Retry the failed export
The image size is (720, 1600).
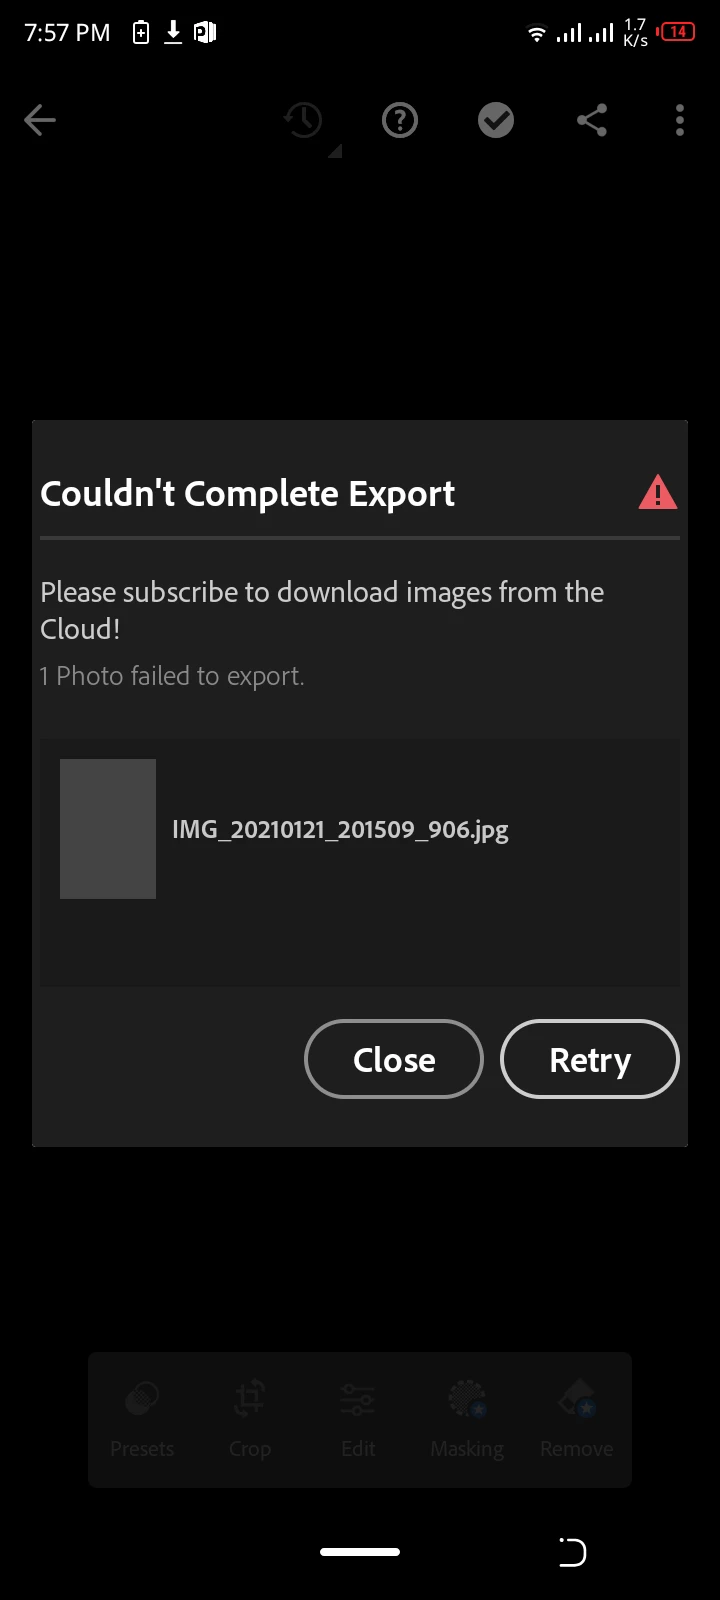pyautogui.click(x=590, y=1059)
